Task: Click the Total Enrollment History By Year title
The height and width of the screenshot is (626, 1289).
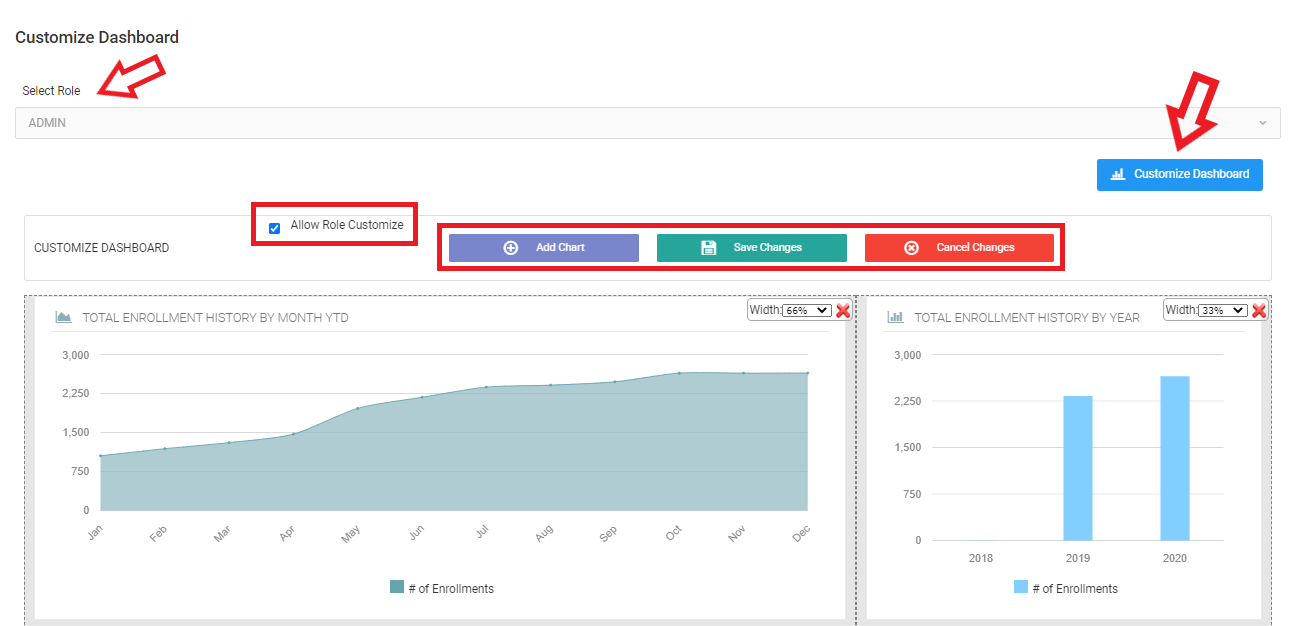Action: [x=1027, y=318]
